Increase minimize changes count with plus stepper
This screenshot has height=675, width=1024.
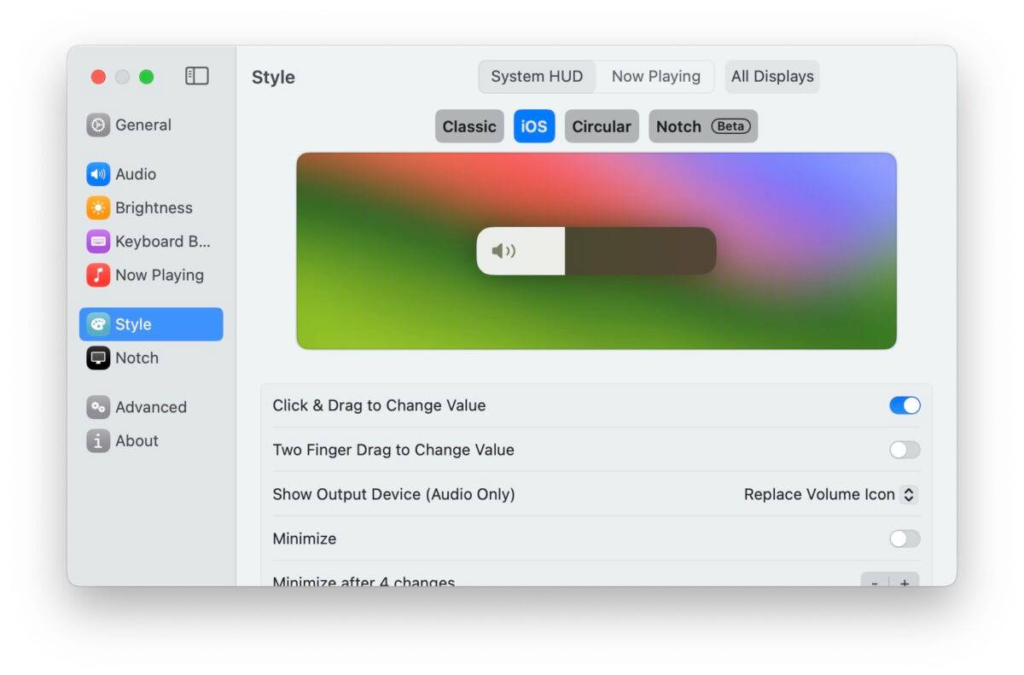point(905,580)
